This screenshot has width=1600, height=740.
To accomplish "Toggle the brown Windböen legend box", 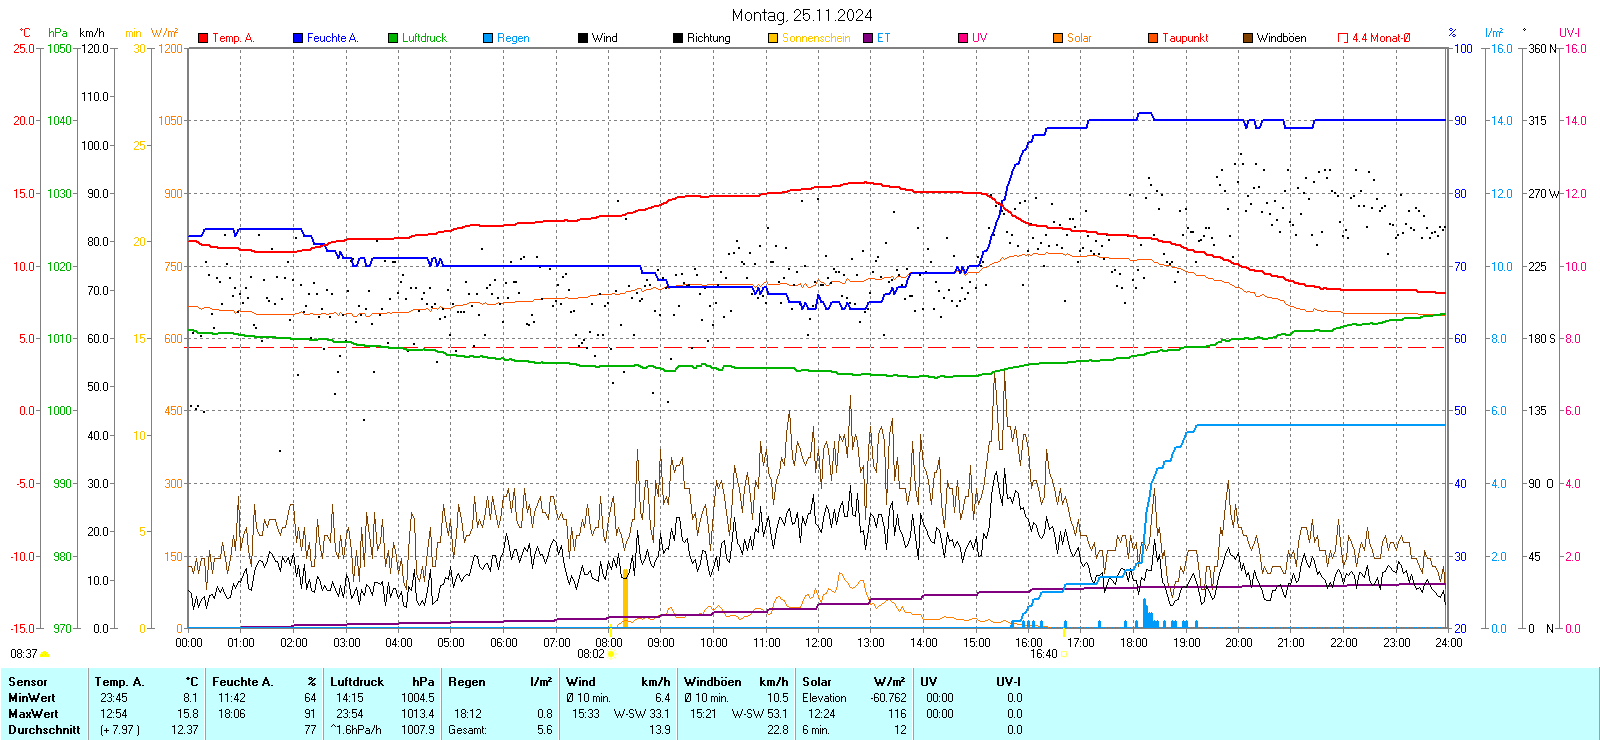I will (1248, 38).
